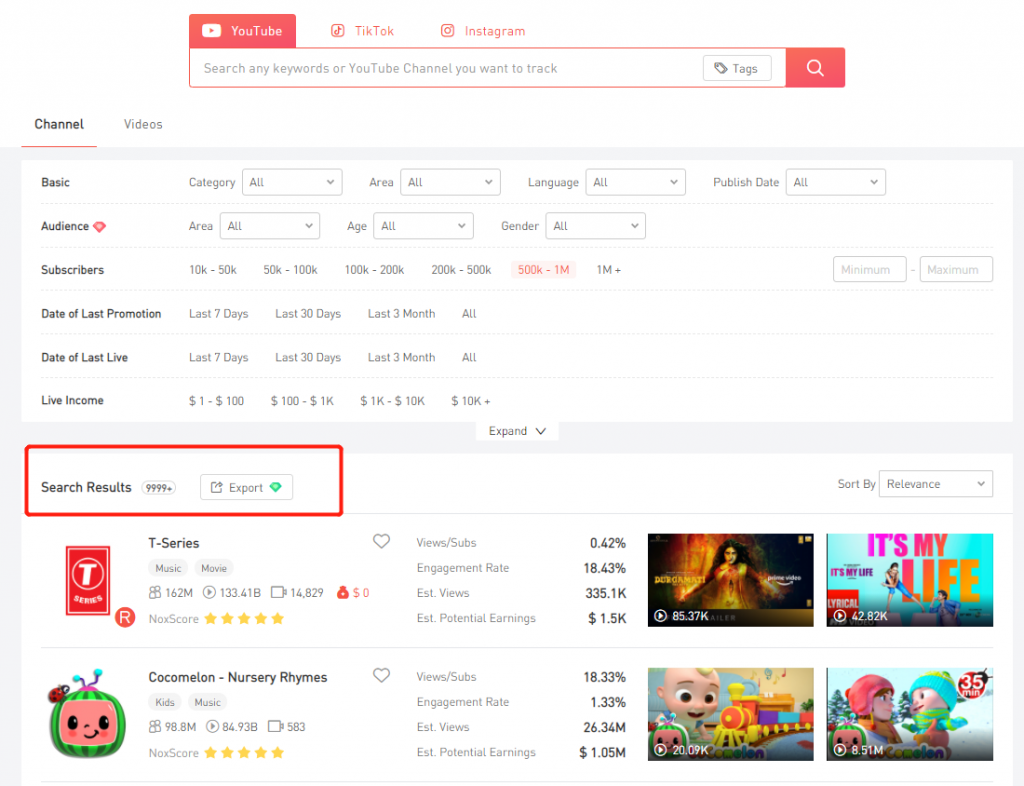Open the Audience Gender dropdown
The width and height of the screenshot is (1024, 786).
tap(596, 226)
